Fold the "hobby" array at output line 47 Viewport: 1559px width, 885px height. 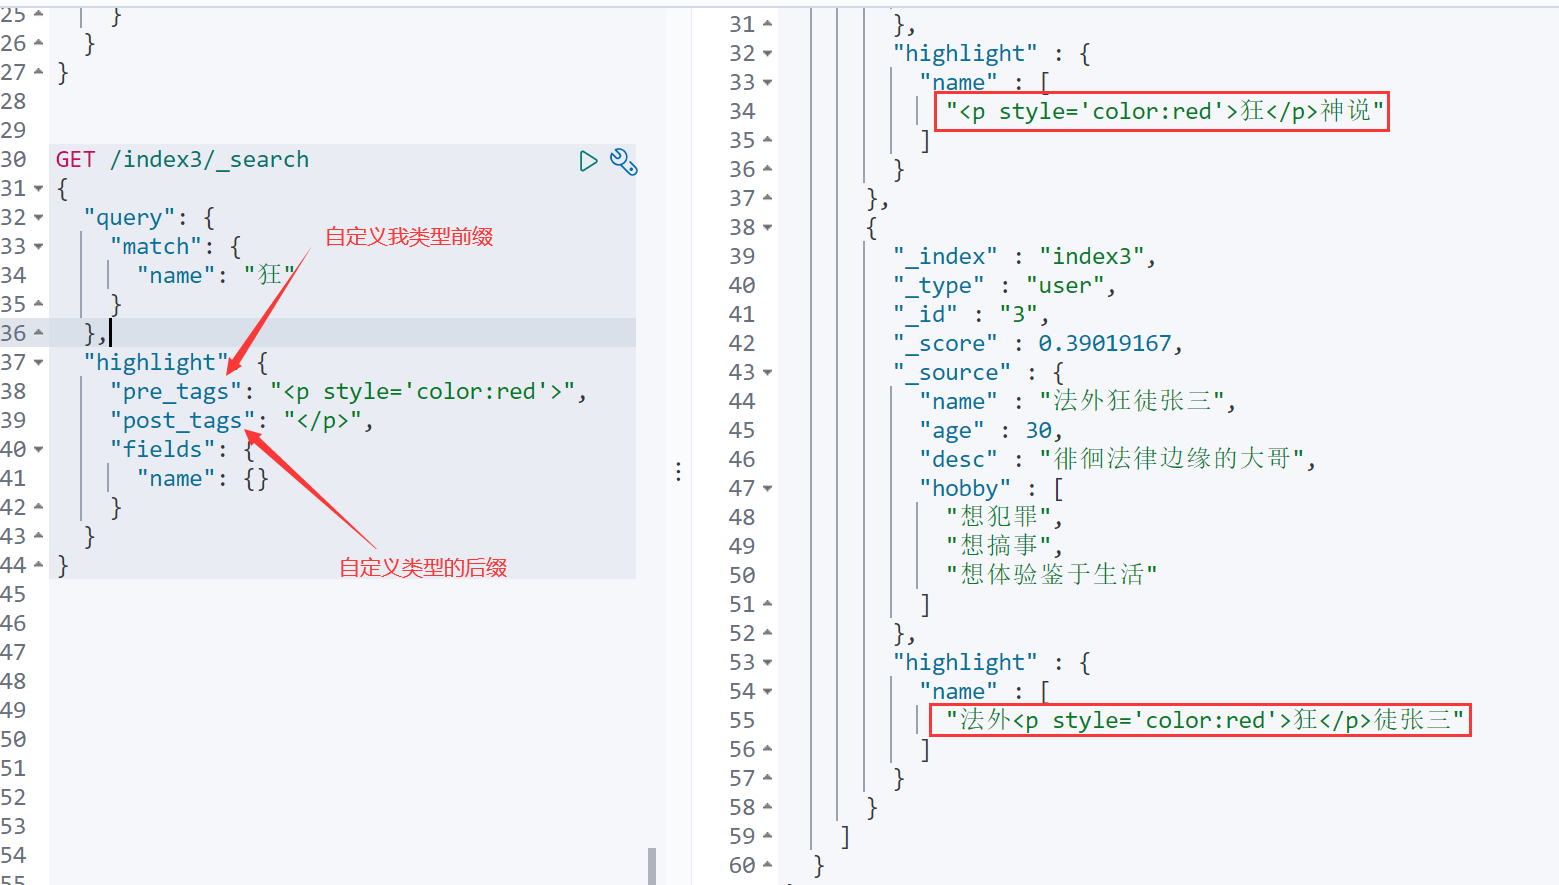pyautogui.click(x=768, y=488)
